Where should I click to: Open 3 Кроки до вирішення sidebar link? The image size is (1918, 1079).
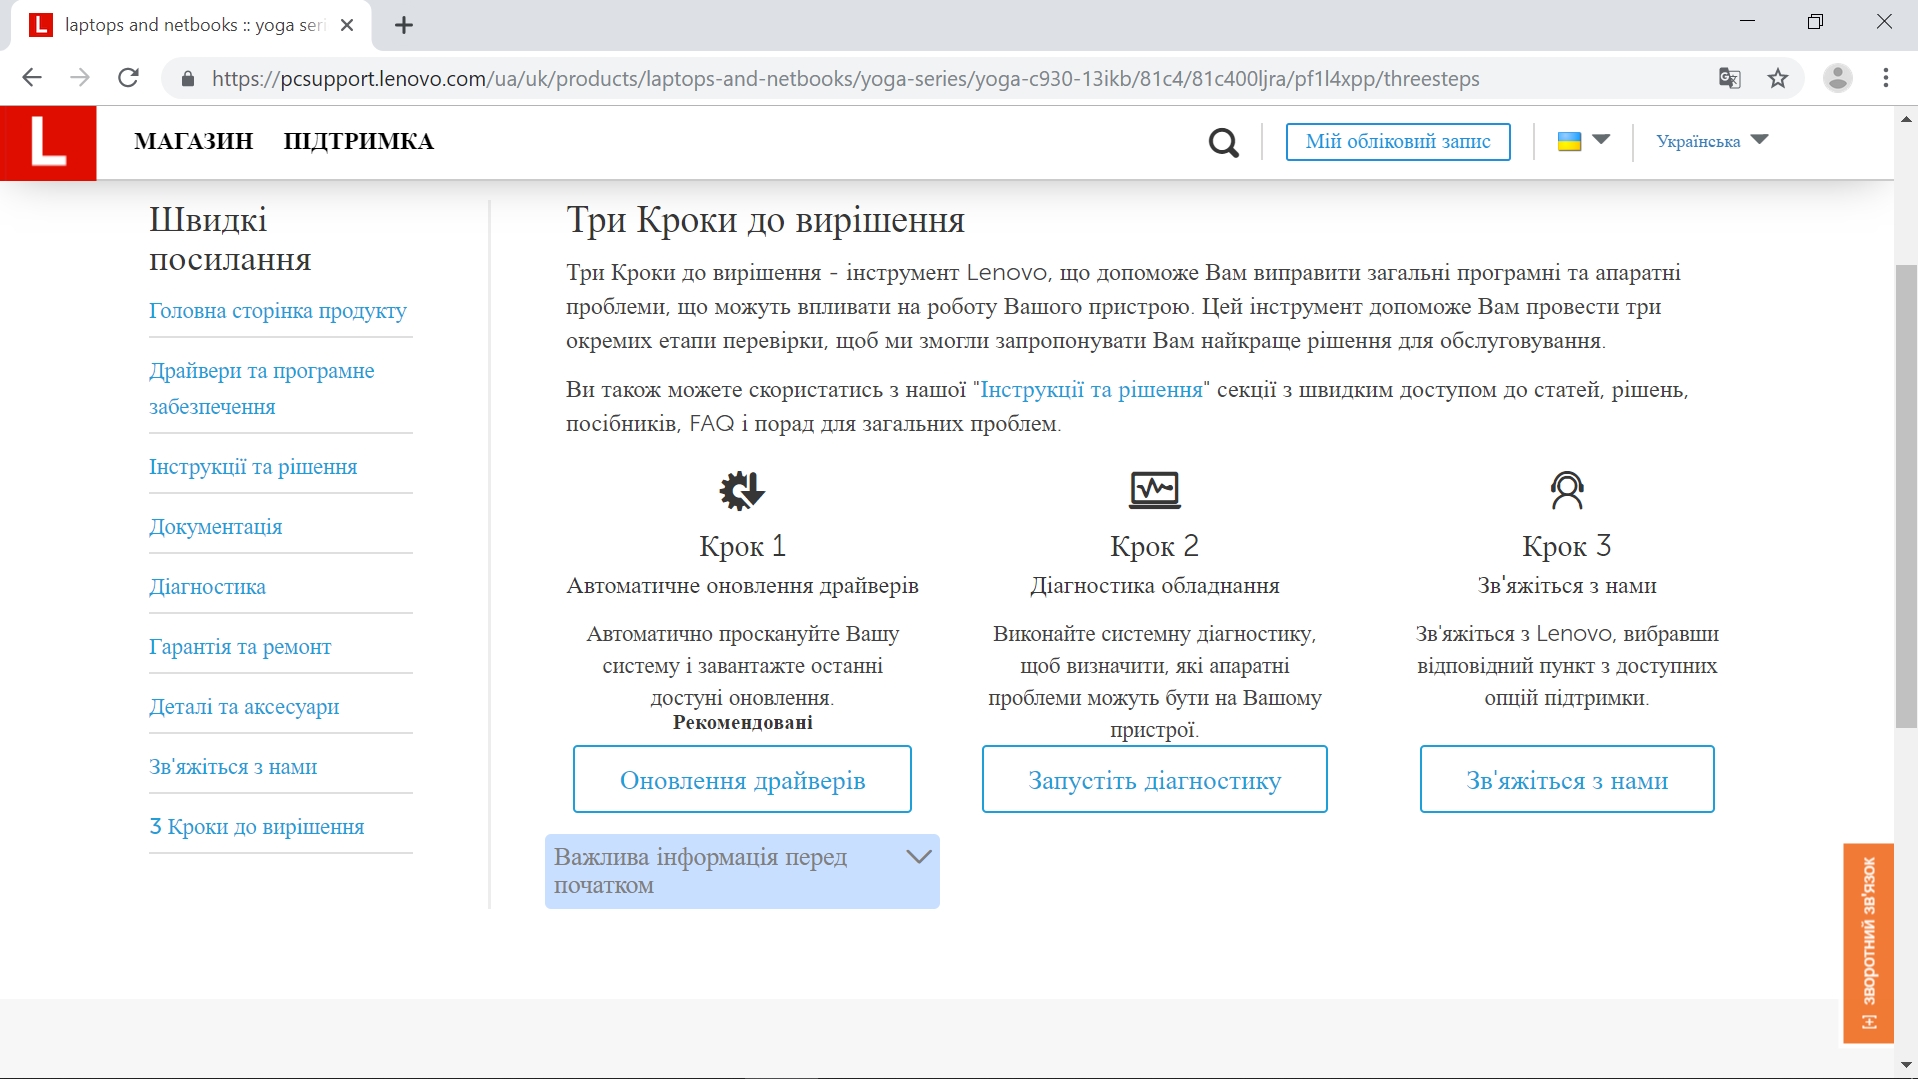tap(257, 827)
